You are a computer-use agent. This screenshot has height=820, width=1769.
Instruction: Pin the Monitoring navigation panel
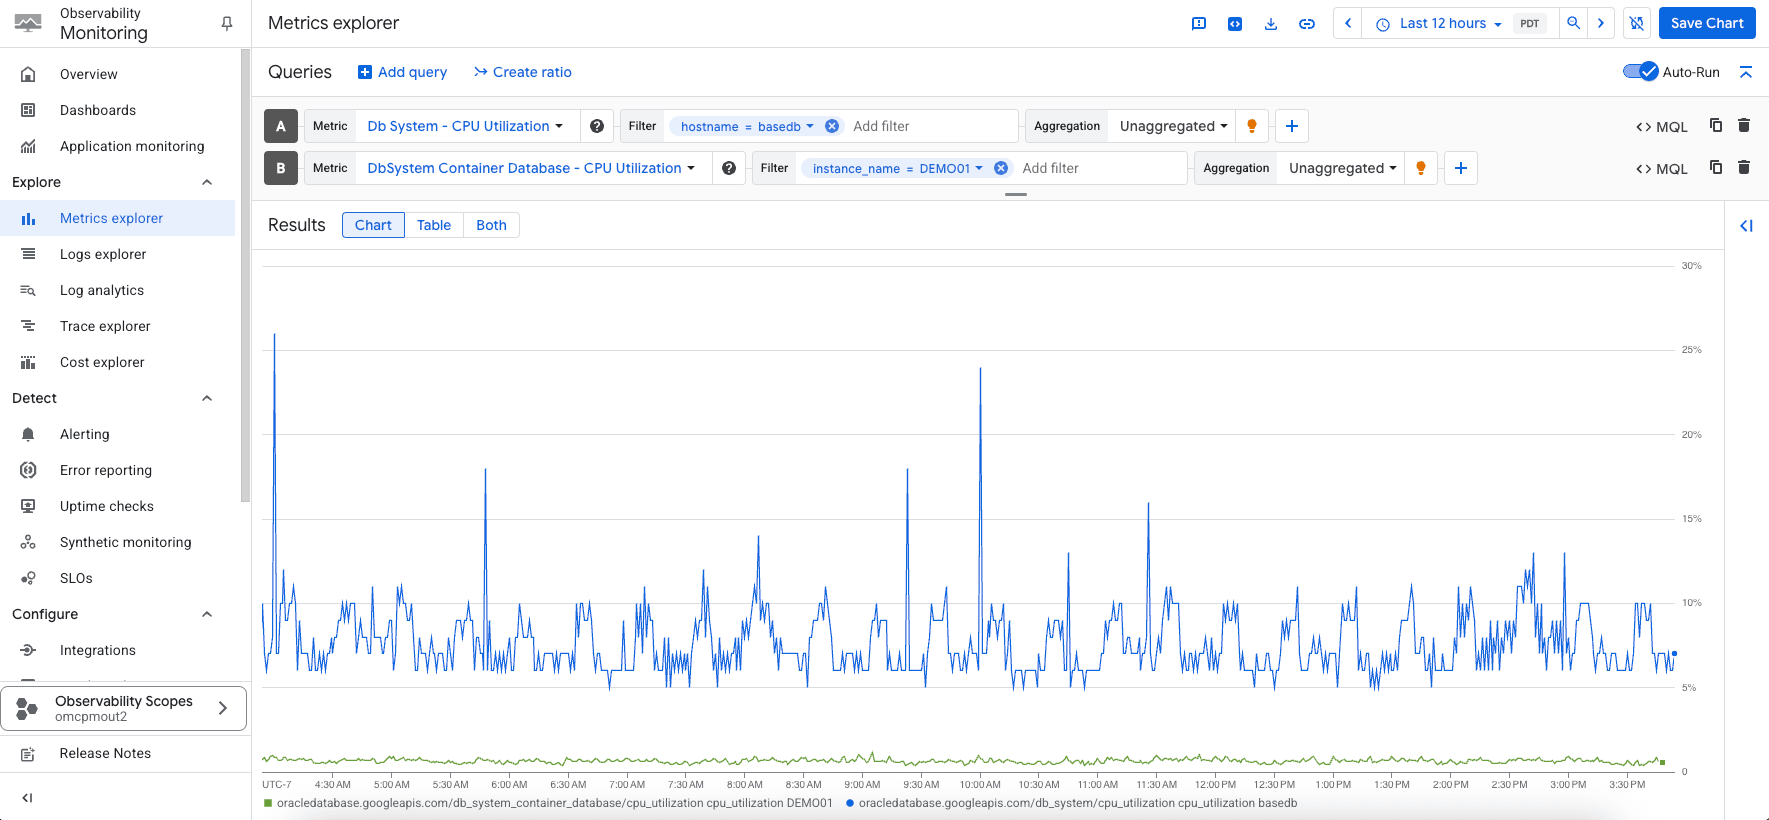(x=227, y=23)
